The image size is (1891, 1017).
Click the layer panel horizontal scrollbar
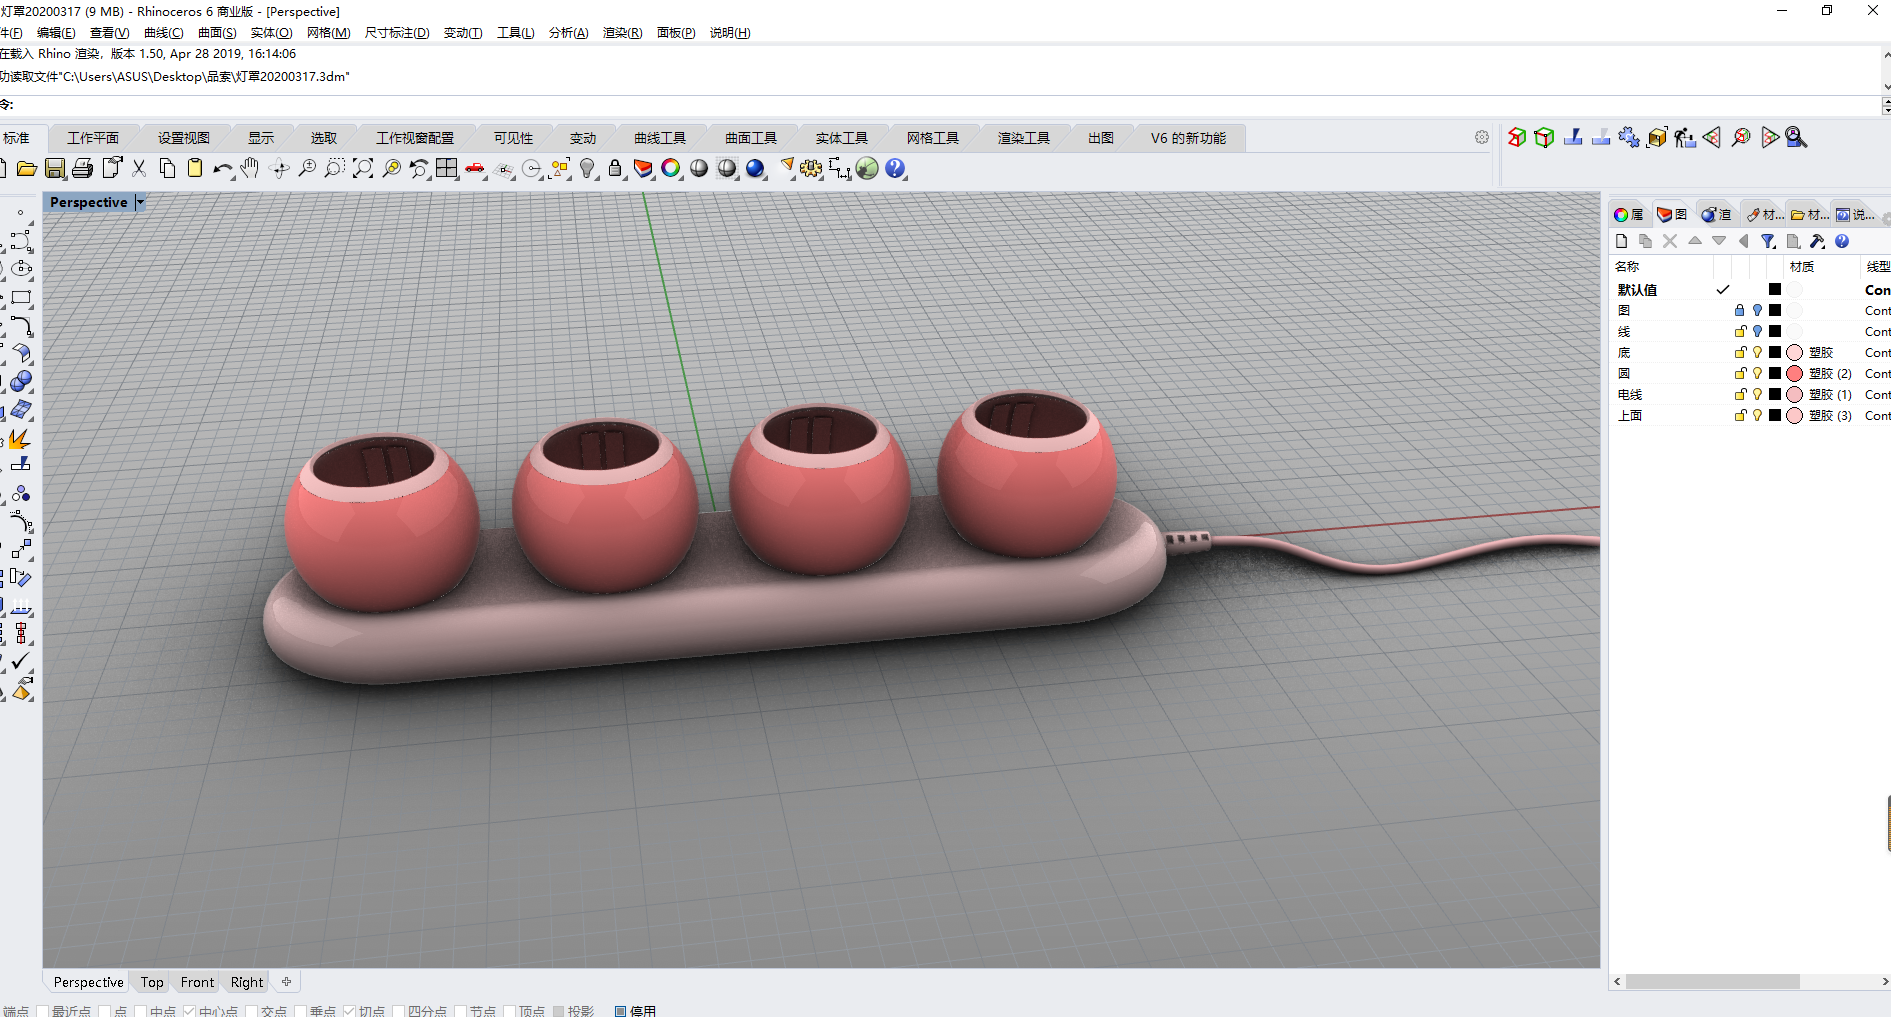(1712, 982)
